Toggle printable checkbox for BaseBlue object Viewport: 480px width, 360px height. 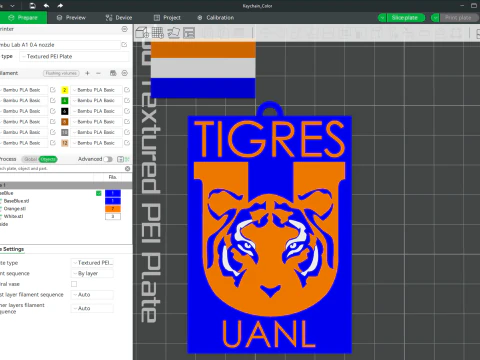(99, 193)
